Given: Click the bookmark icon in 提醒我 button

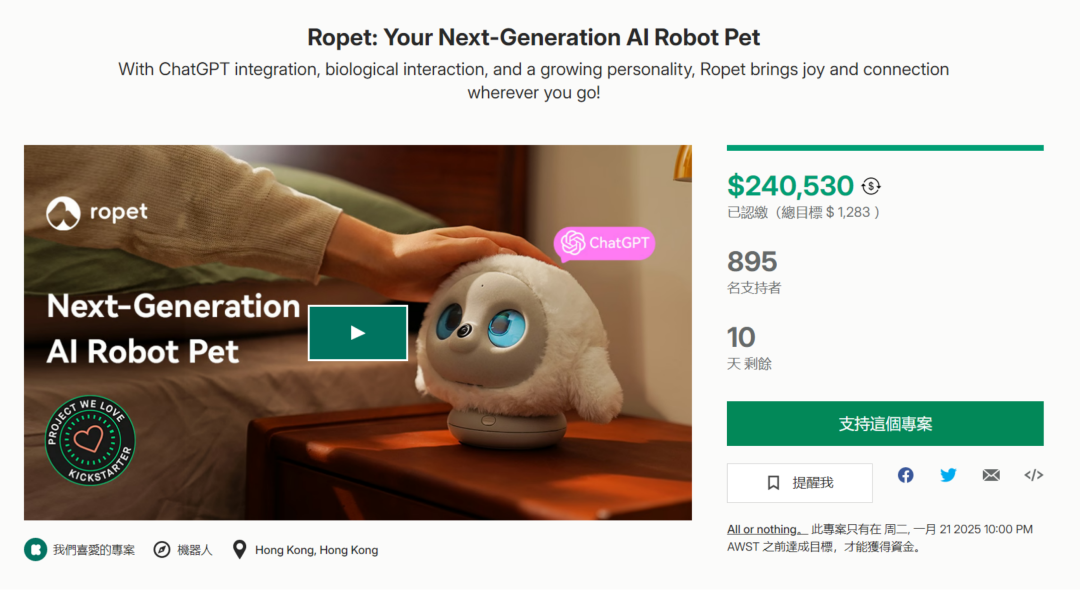Looking at the screenshot, I should [773, 483].
